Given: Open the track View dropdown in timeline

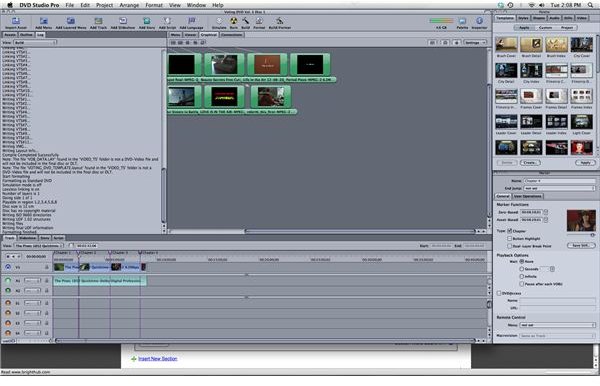Looking at the screenshot, I should (x=39, y=246).
